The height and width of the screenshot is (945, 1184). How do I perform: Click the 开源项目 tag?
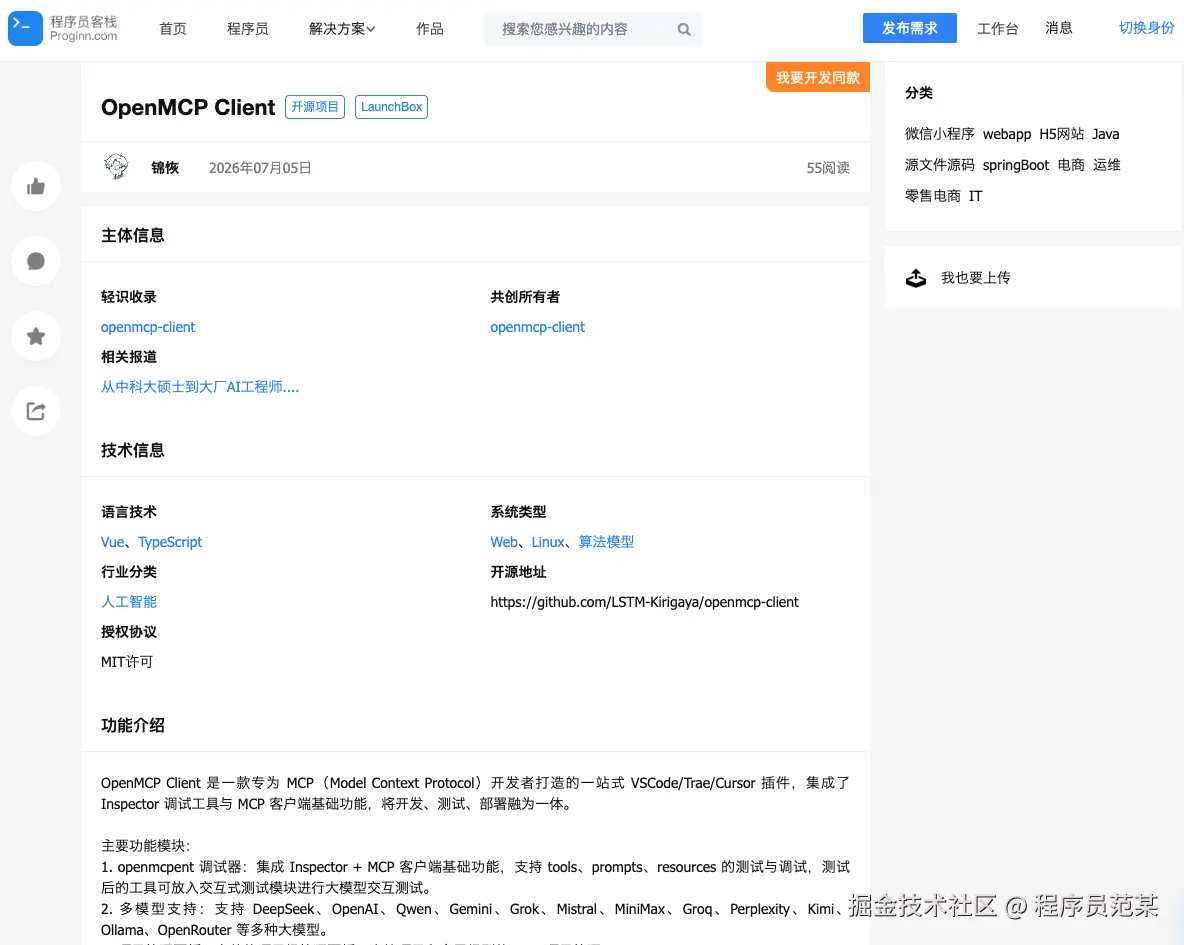315,107
